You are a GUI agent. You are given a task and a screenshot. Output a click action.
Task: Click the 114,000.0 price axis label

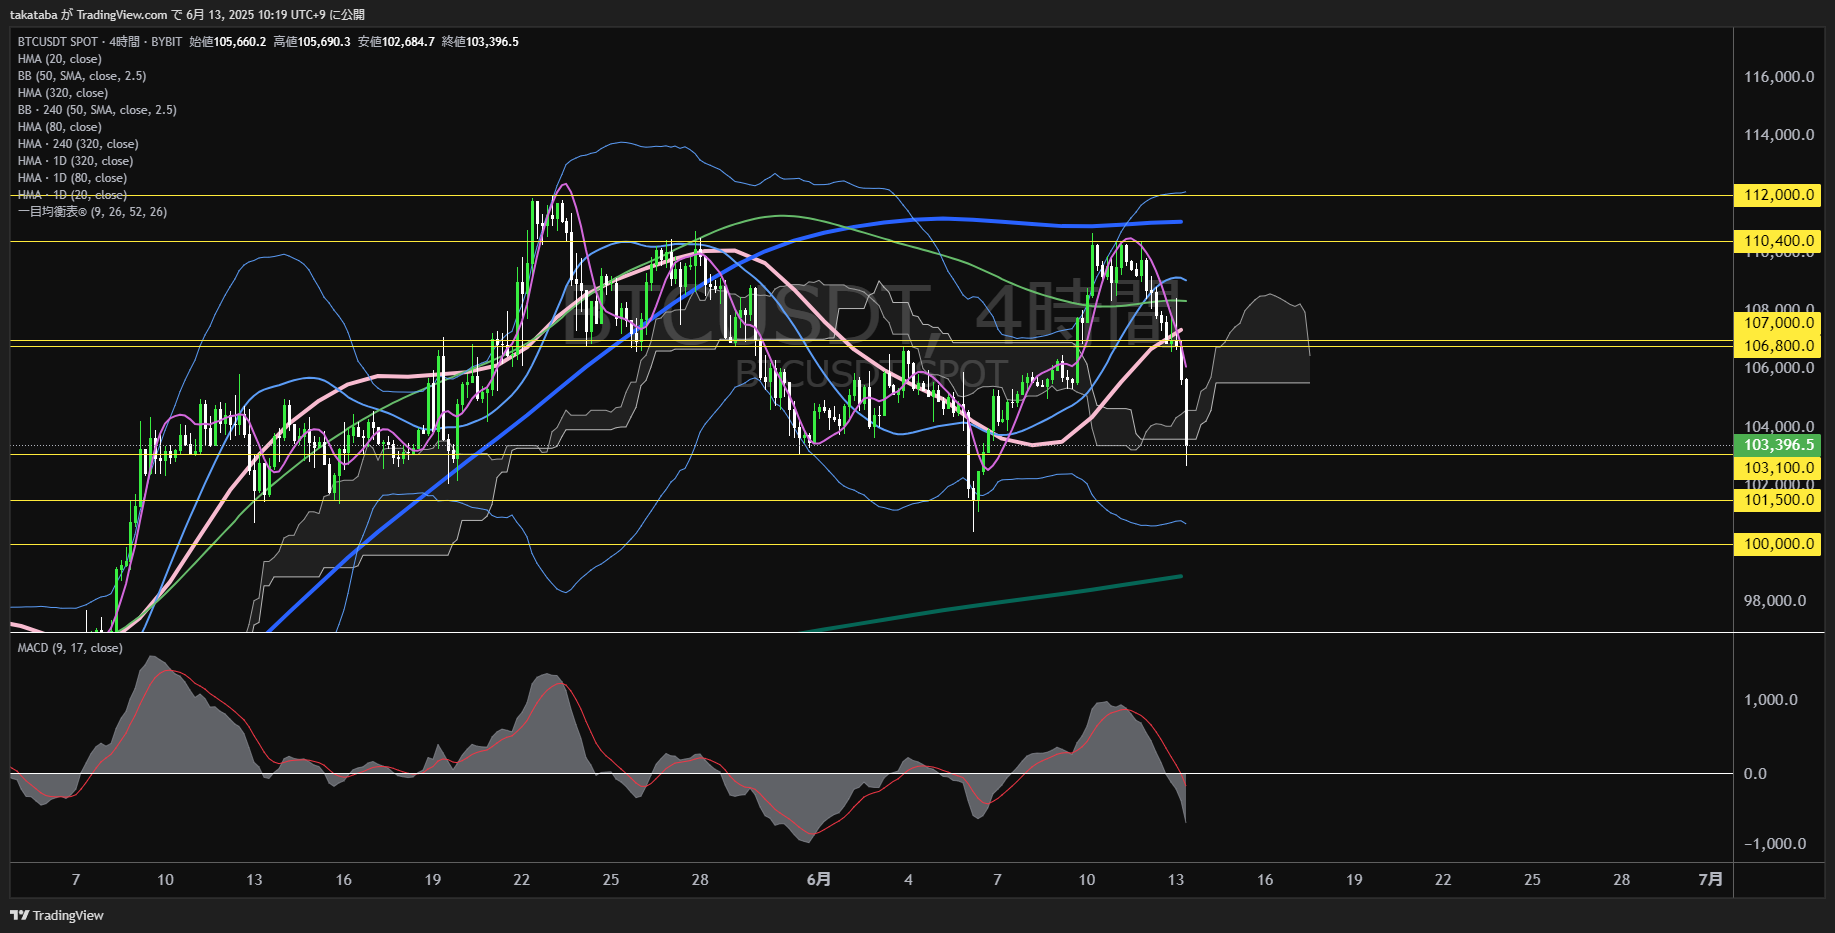(x=1779, y=135)
